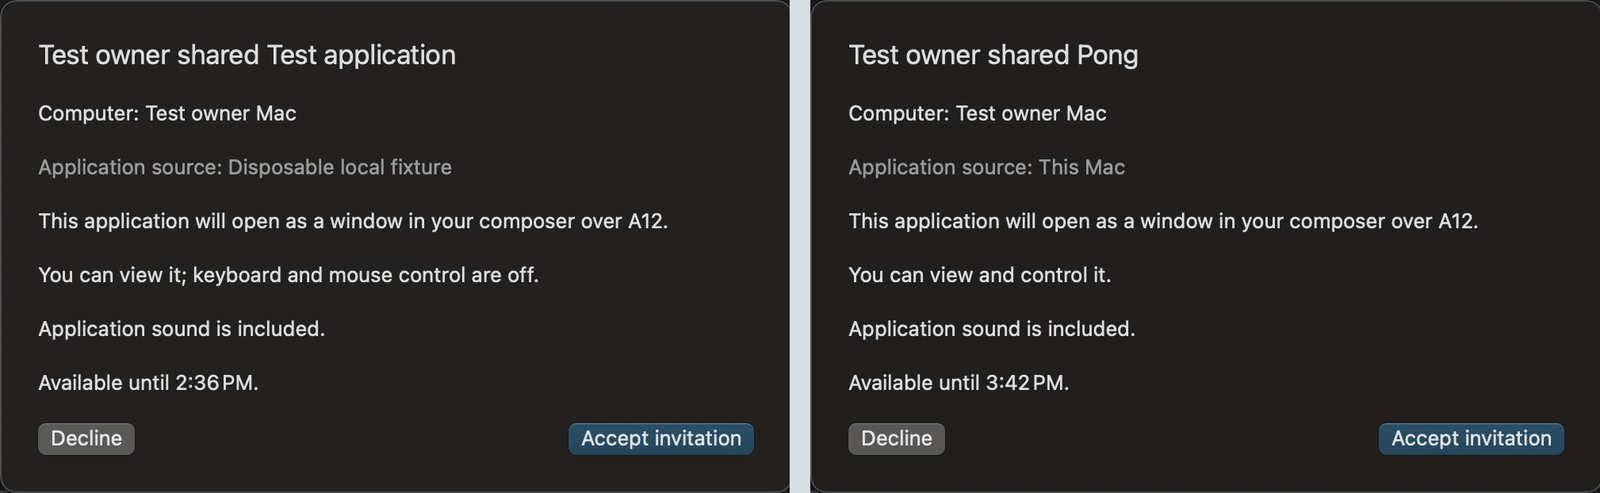
Task: Select the 'Test owner shared Test application' heading
Action: click(x=247, y=55)
